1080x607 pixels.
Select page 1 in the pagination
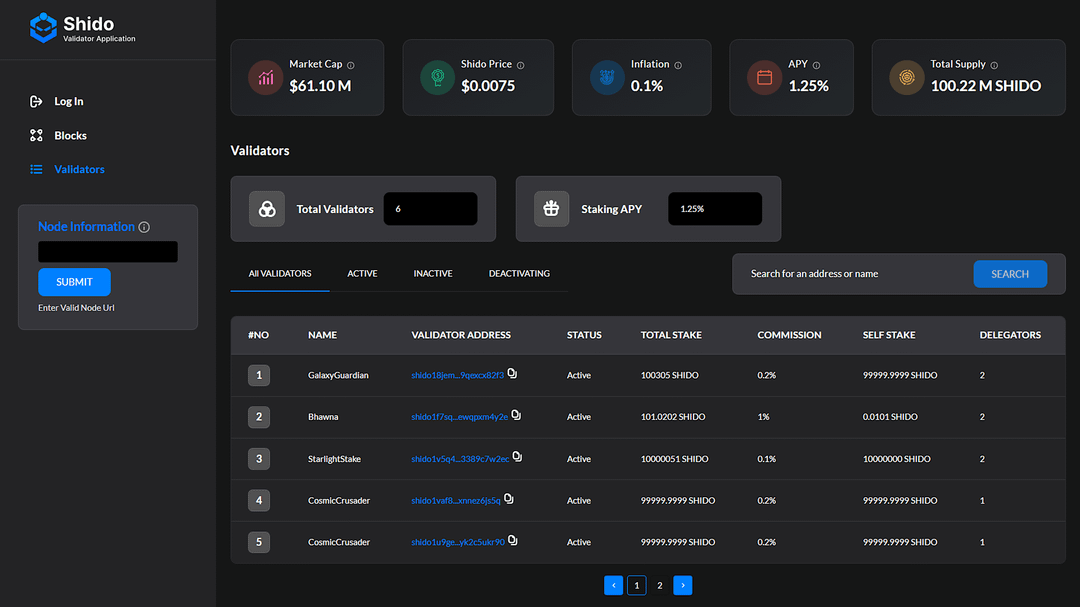(x=636, y=585)
